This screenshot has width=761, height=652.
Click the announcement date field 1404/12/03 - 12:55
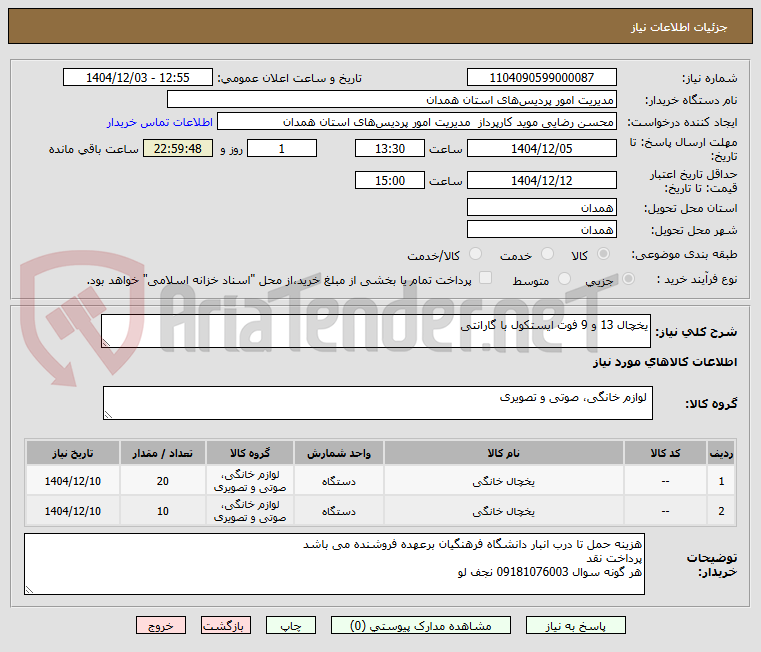pyautogui.click(x=138, y=78)
